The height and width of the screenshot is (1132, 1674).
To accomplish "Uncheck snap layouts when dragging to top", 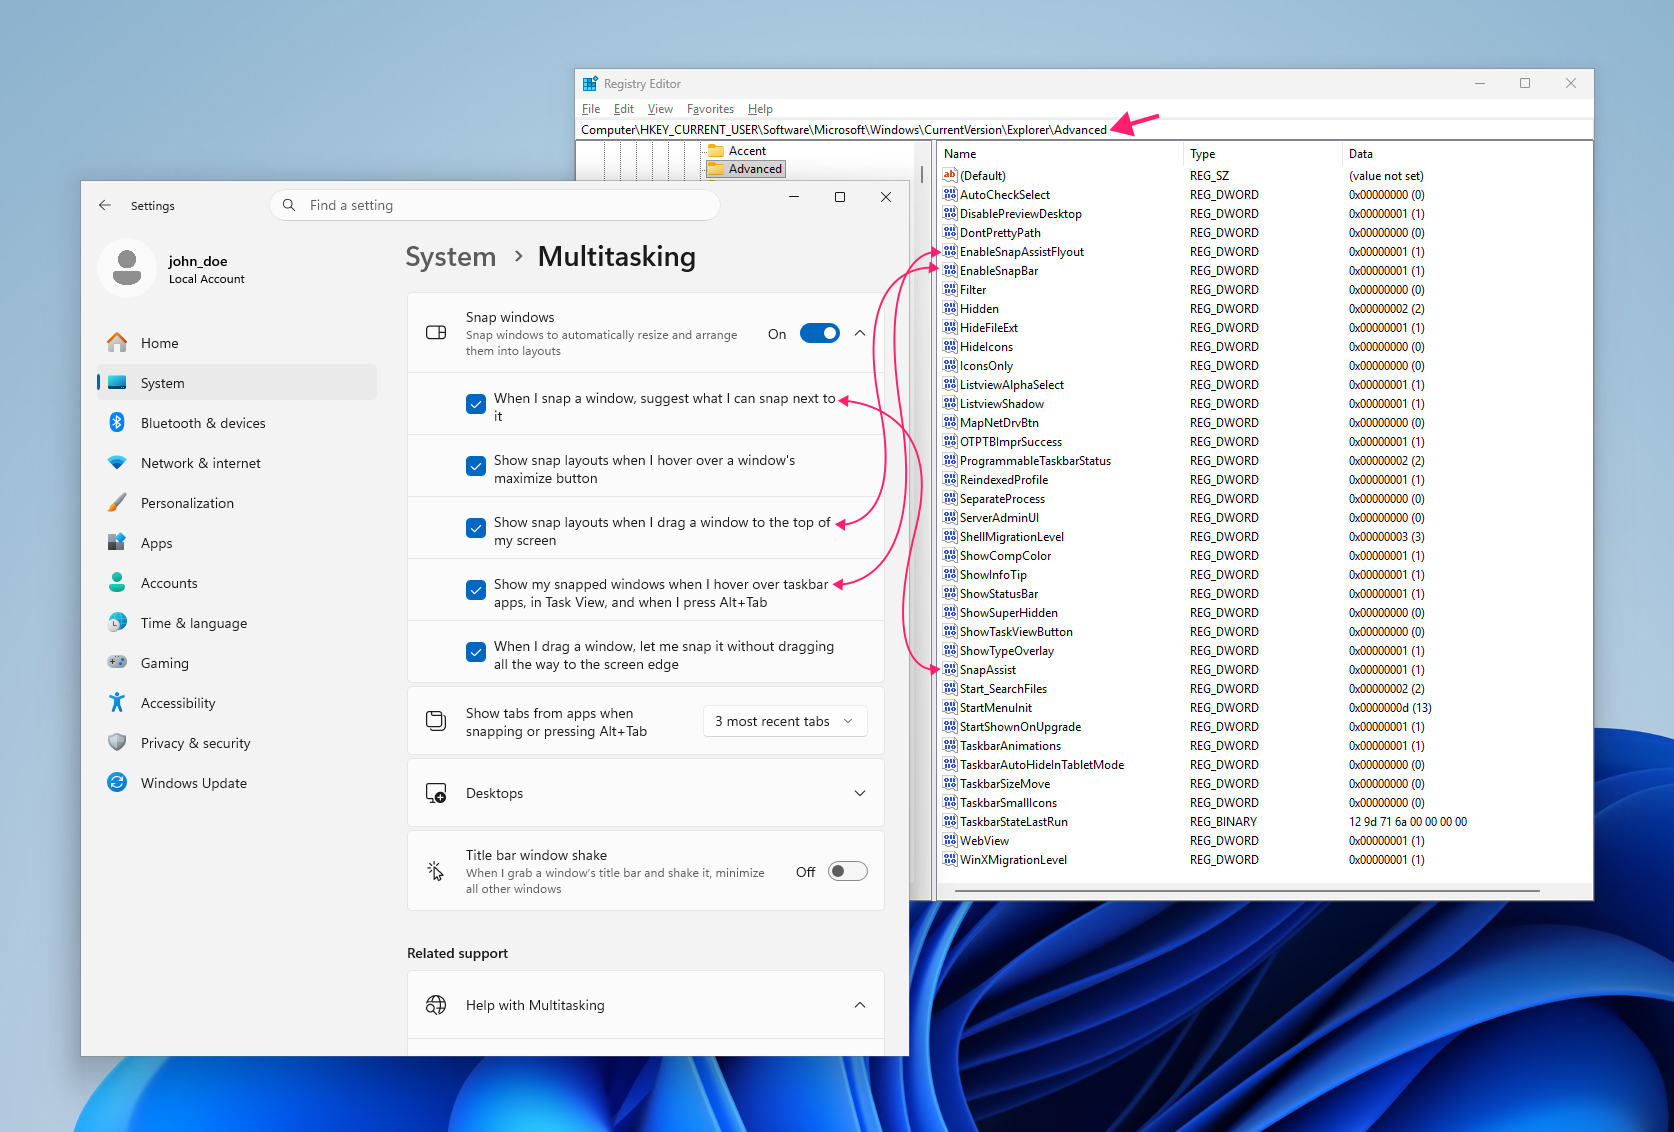I will (x=476, y=528).
